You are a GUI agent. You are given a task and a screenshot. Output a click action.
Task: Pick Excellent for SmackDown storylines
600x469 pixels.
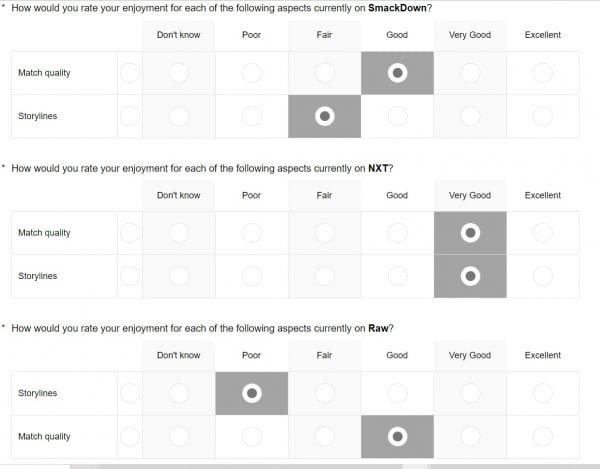click(543, 116)
